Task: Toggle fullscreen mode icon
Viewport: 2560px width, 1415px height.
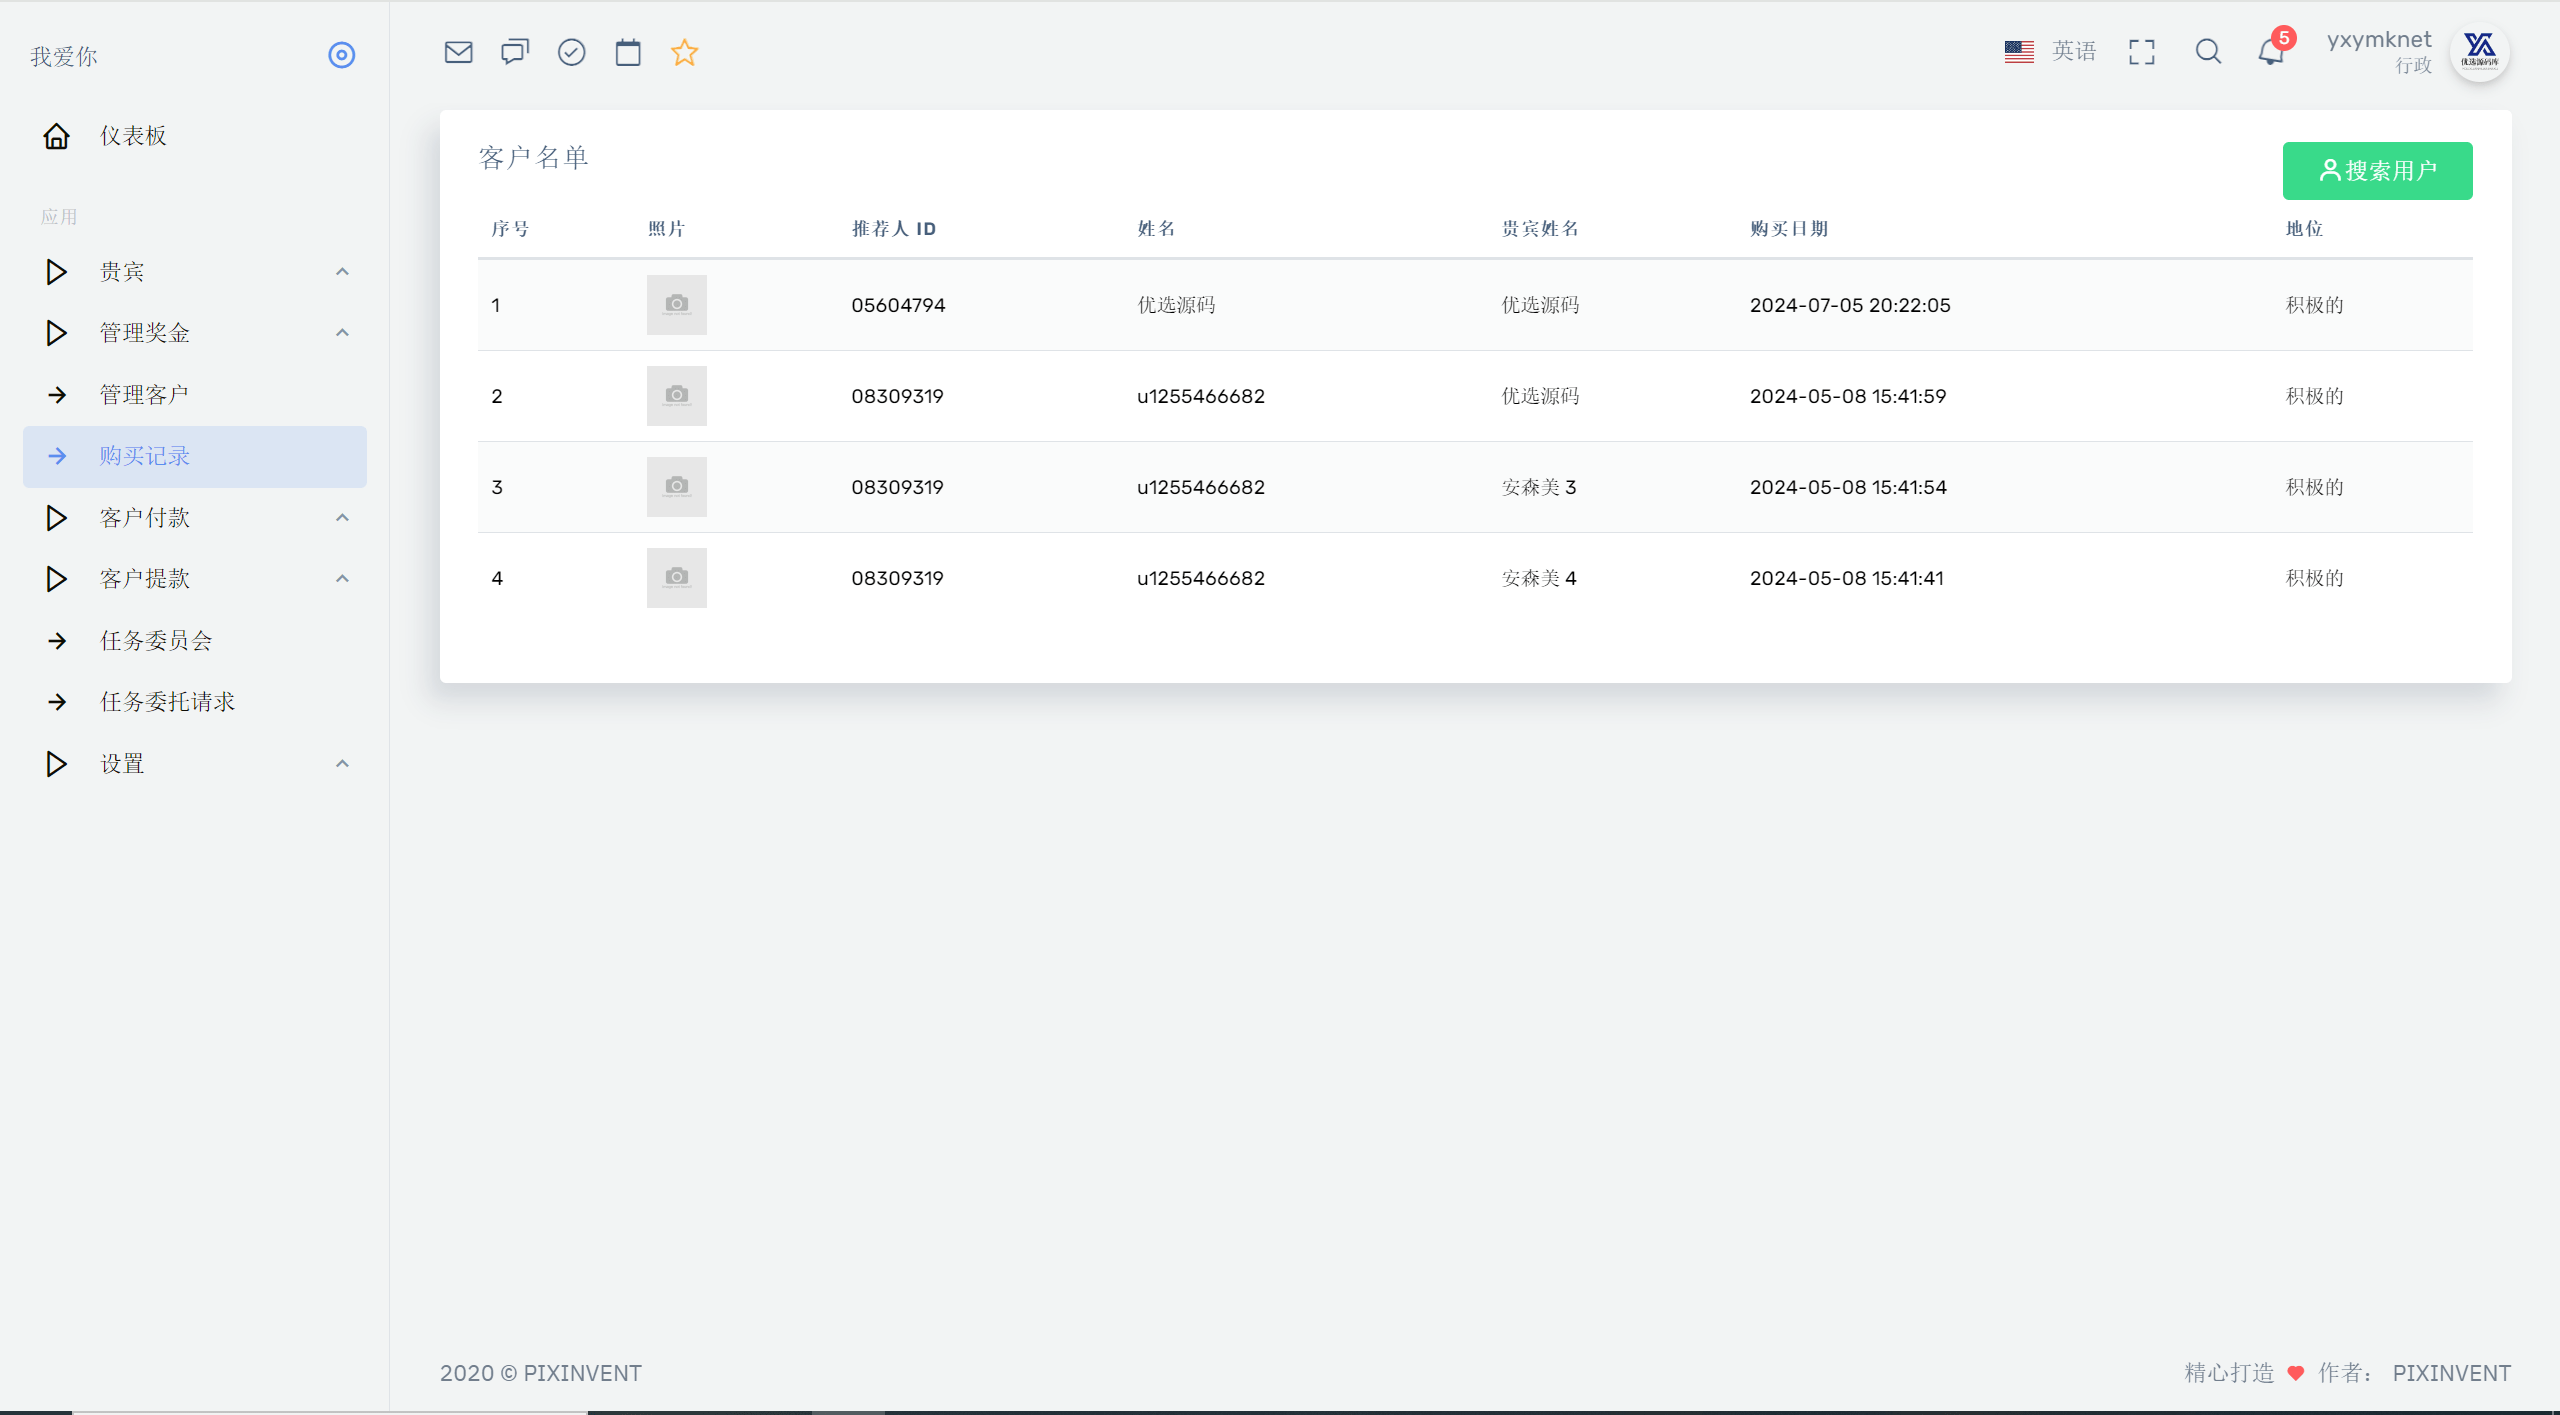Action: click(x=2142, y=52)
